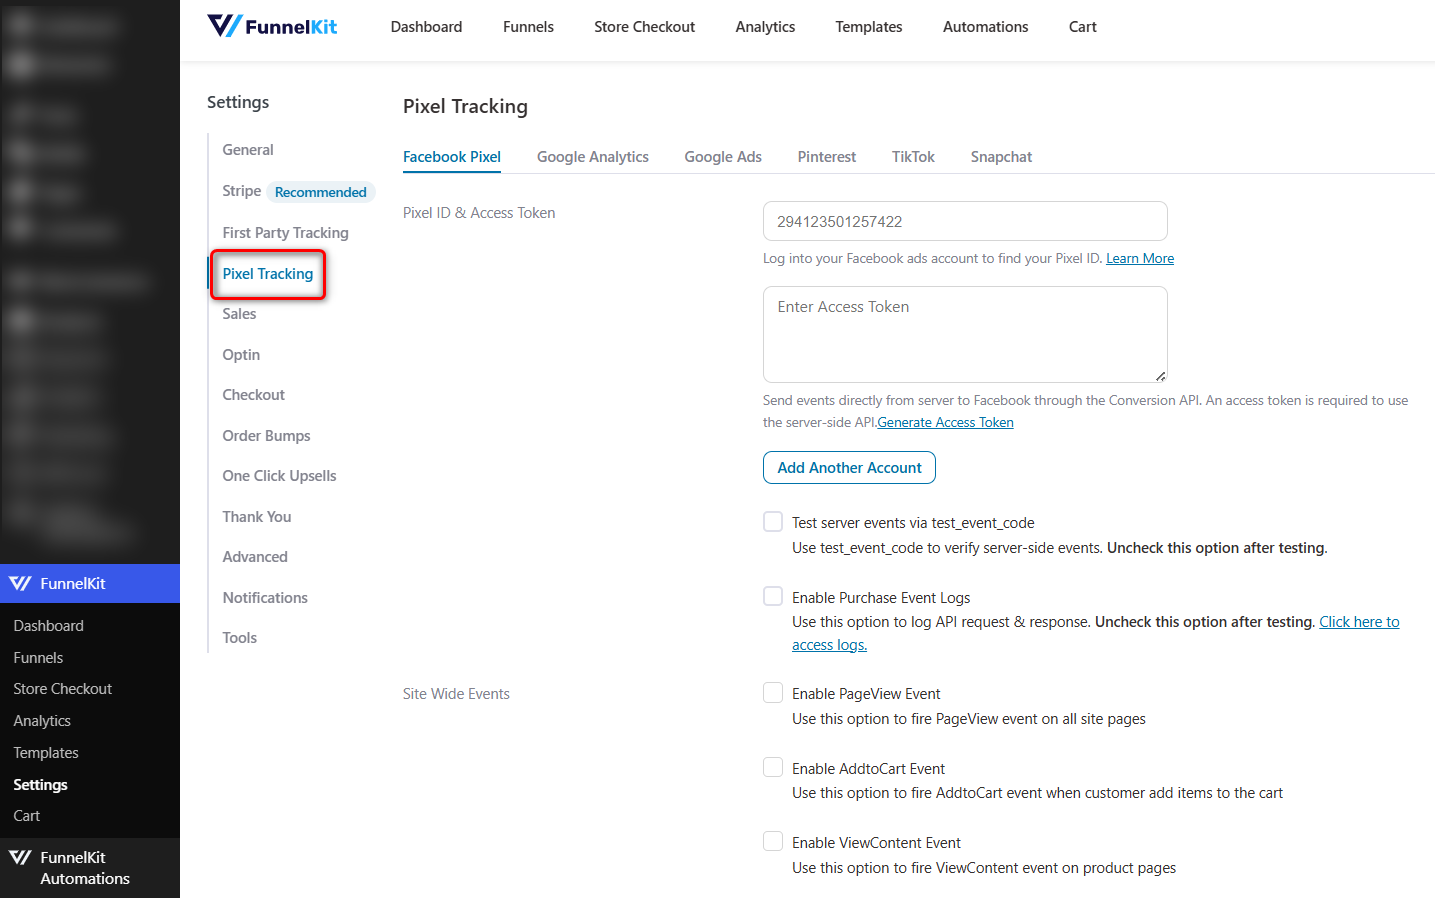Open Templates in top navigation
The height and width of the screenshot is (898, 1435).
(x=869, y=27)
